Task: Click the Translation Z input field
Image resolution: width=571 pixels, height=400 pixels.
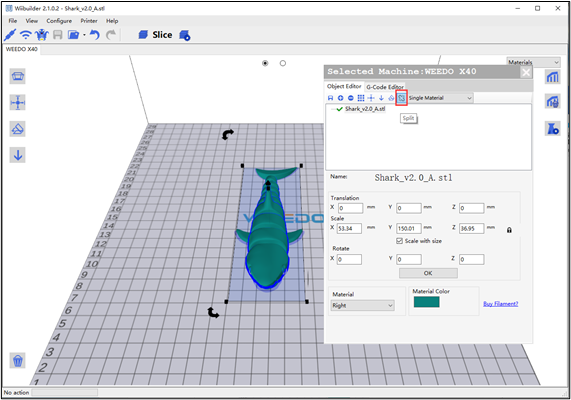Action: click(x=471, y=208)
